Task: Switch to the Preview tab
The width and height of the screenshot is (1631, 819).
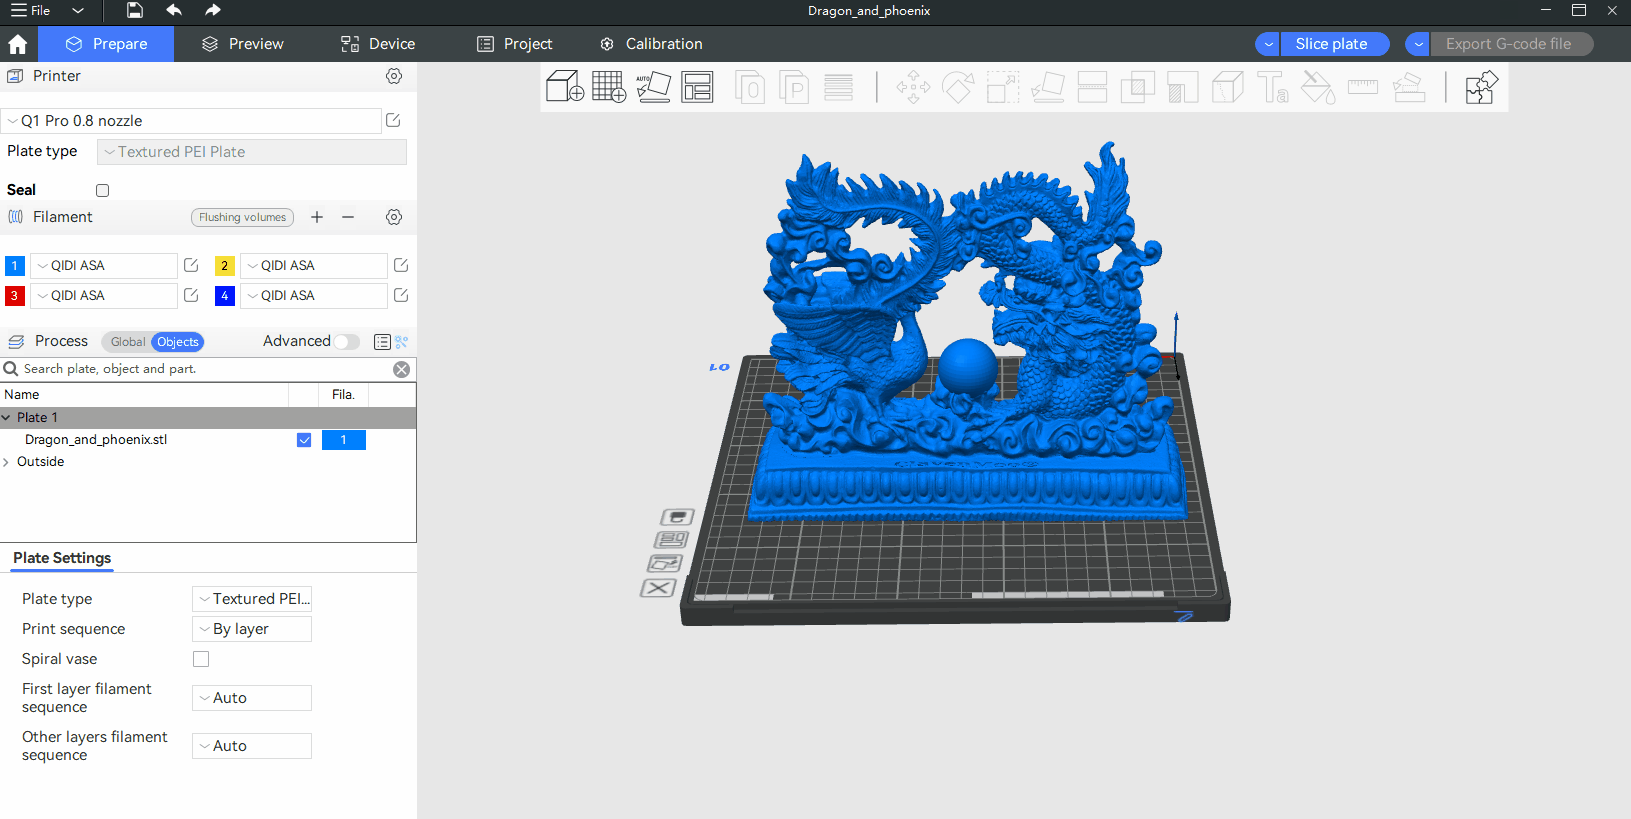Action: [x=243, y=44]
